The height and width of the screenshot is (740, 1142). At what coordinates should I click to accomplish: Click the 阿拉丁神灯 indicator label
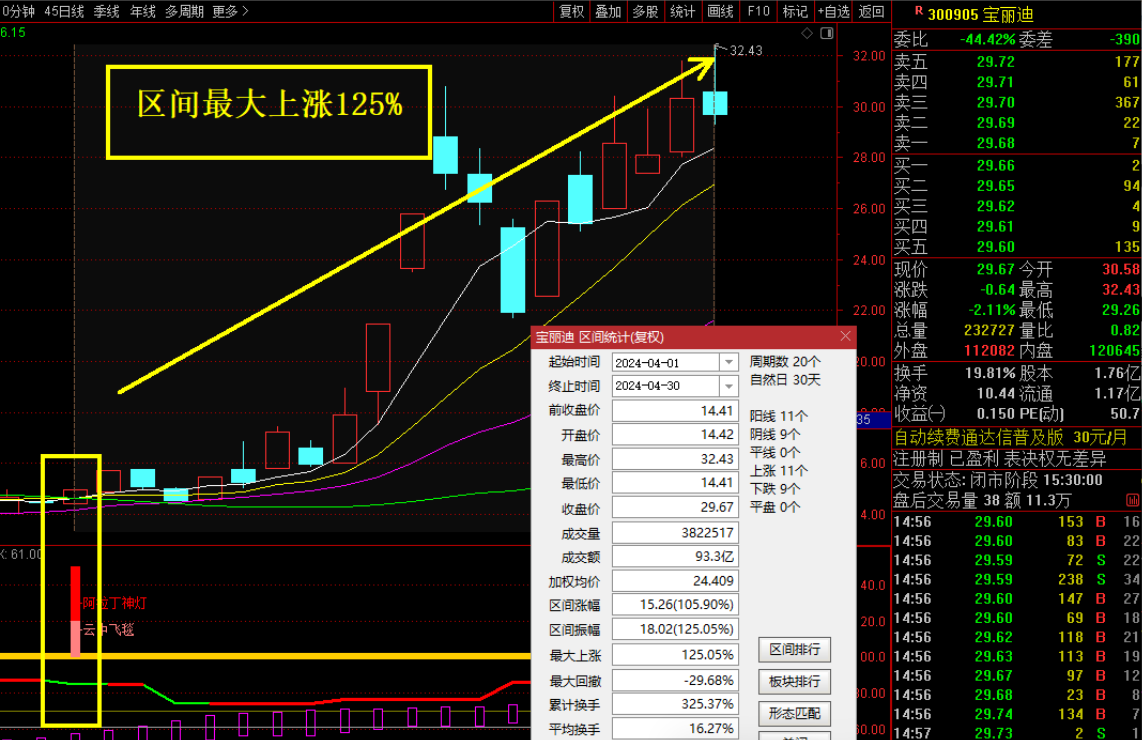pos(114,603)
